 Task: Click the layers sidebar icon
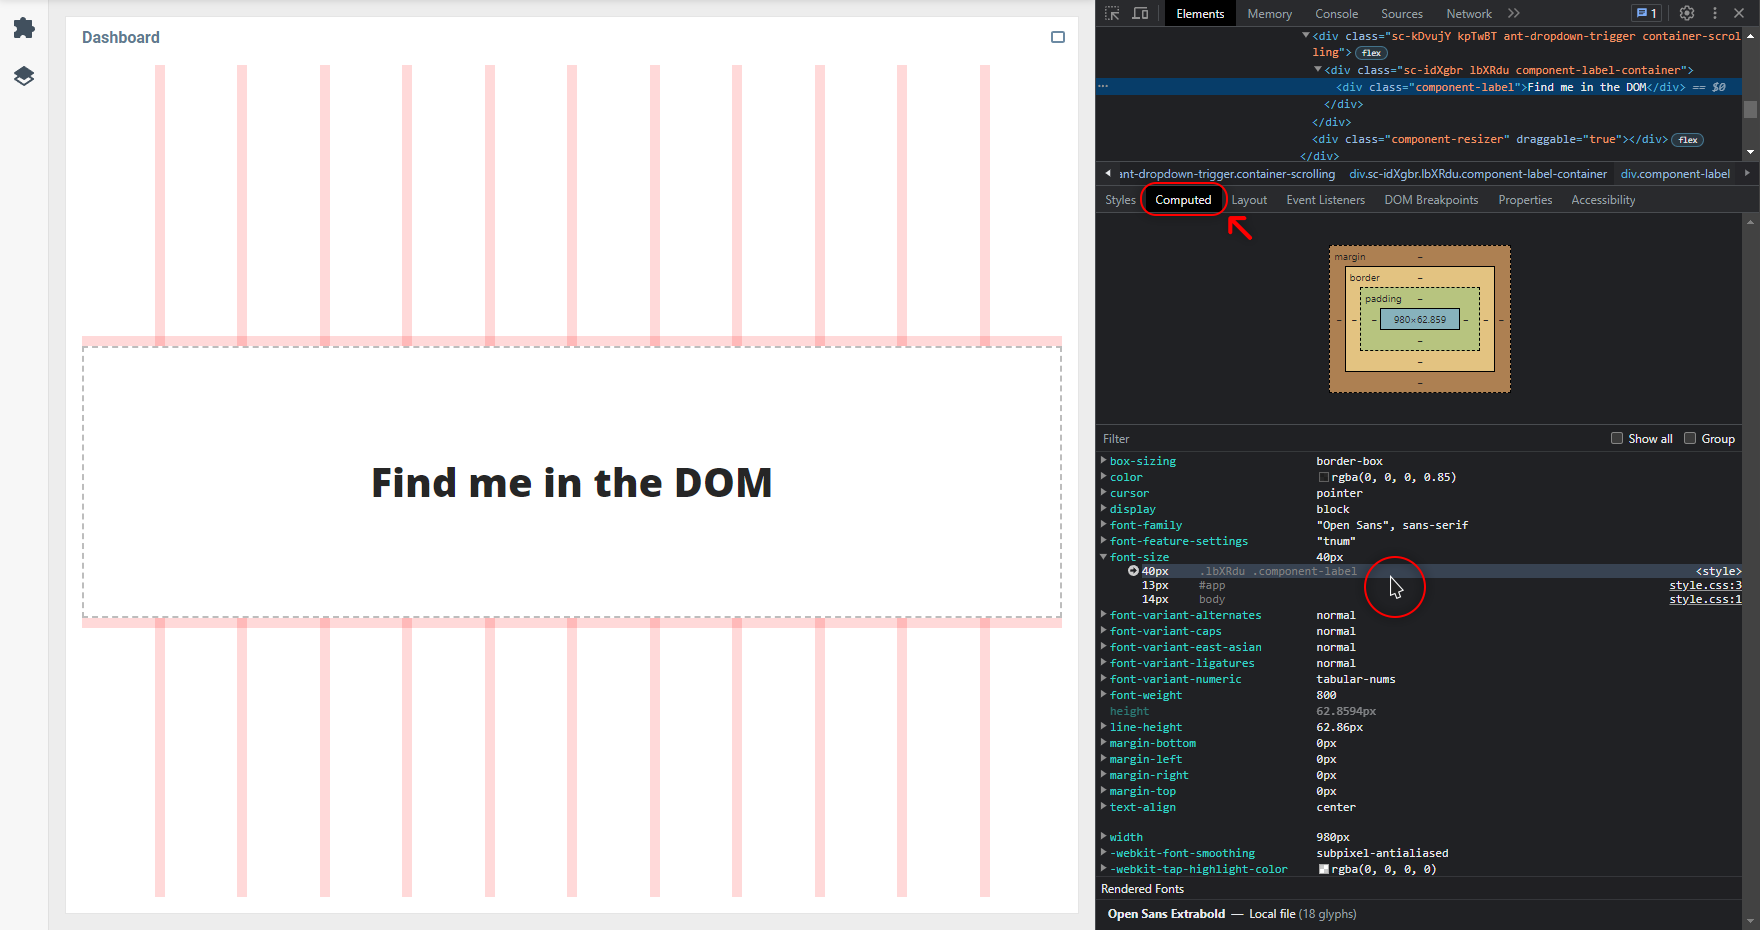24,76
